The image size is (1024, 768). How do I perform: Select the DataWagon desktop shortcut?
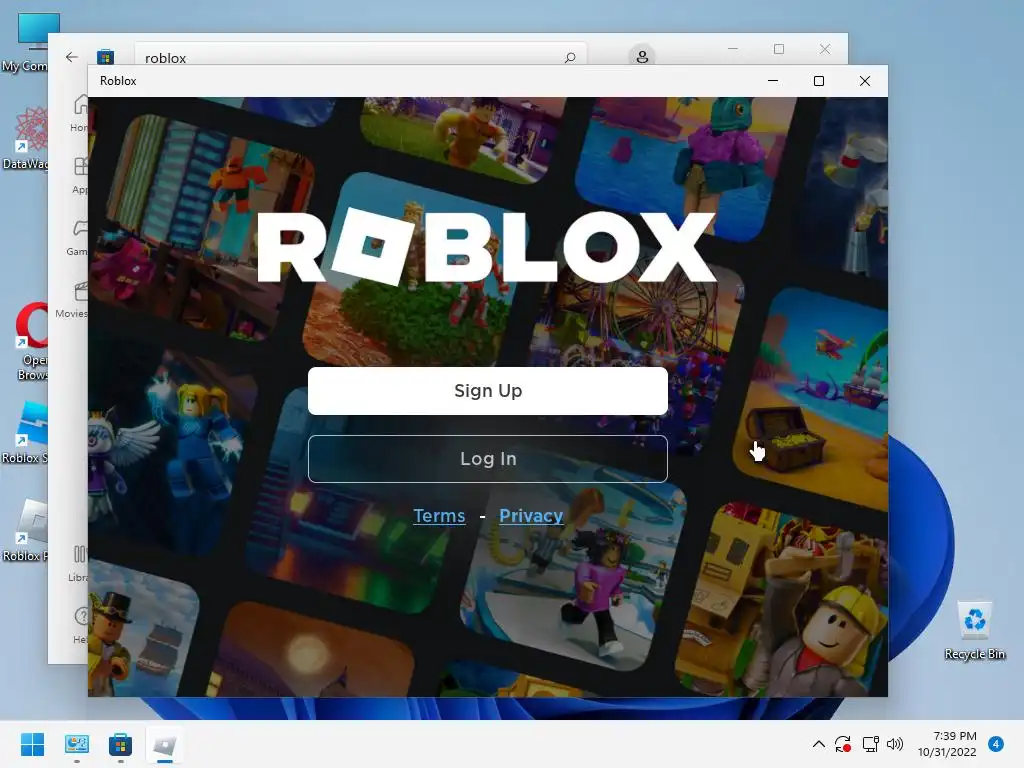pyautogui.click(x=26, y=138)
